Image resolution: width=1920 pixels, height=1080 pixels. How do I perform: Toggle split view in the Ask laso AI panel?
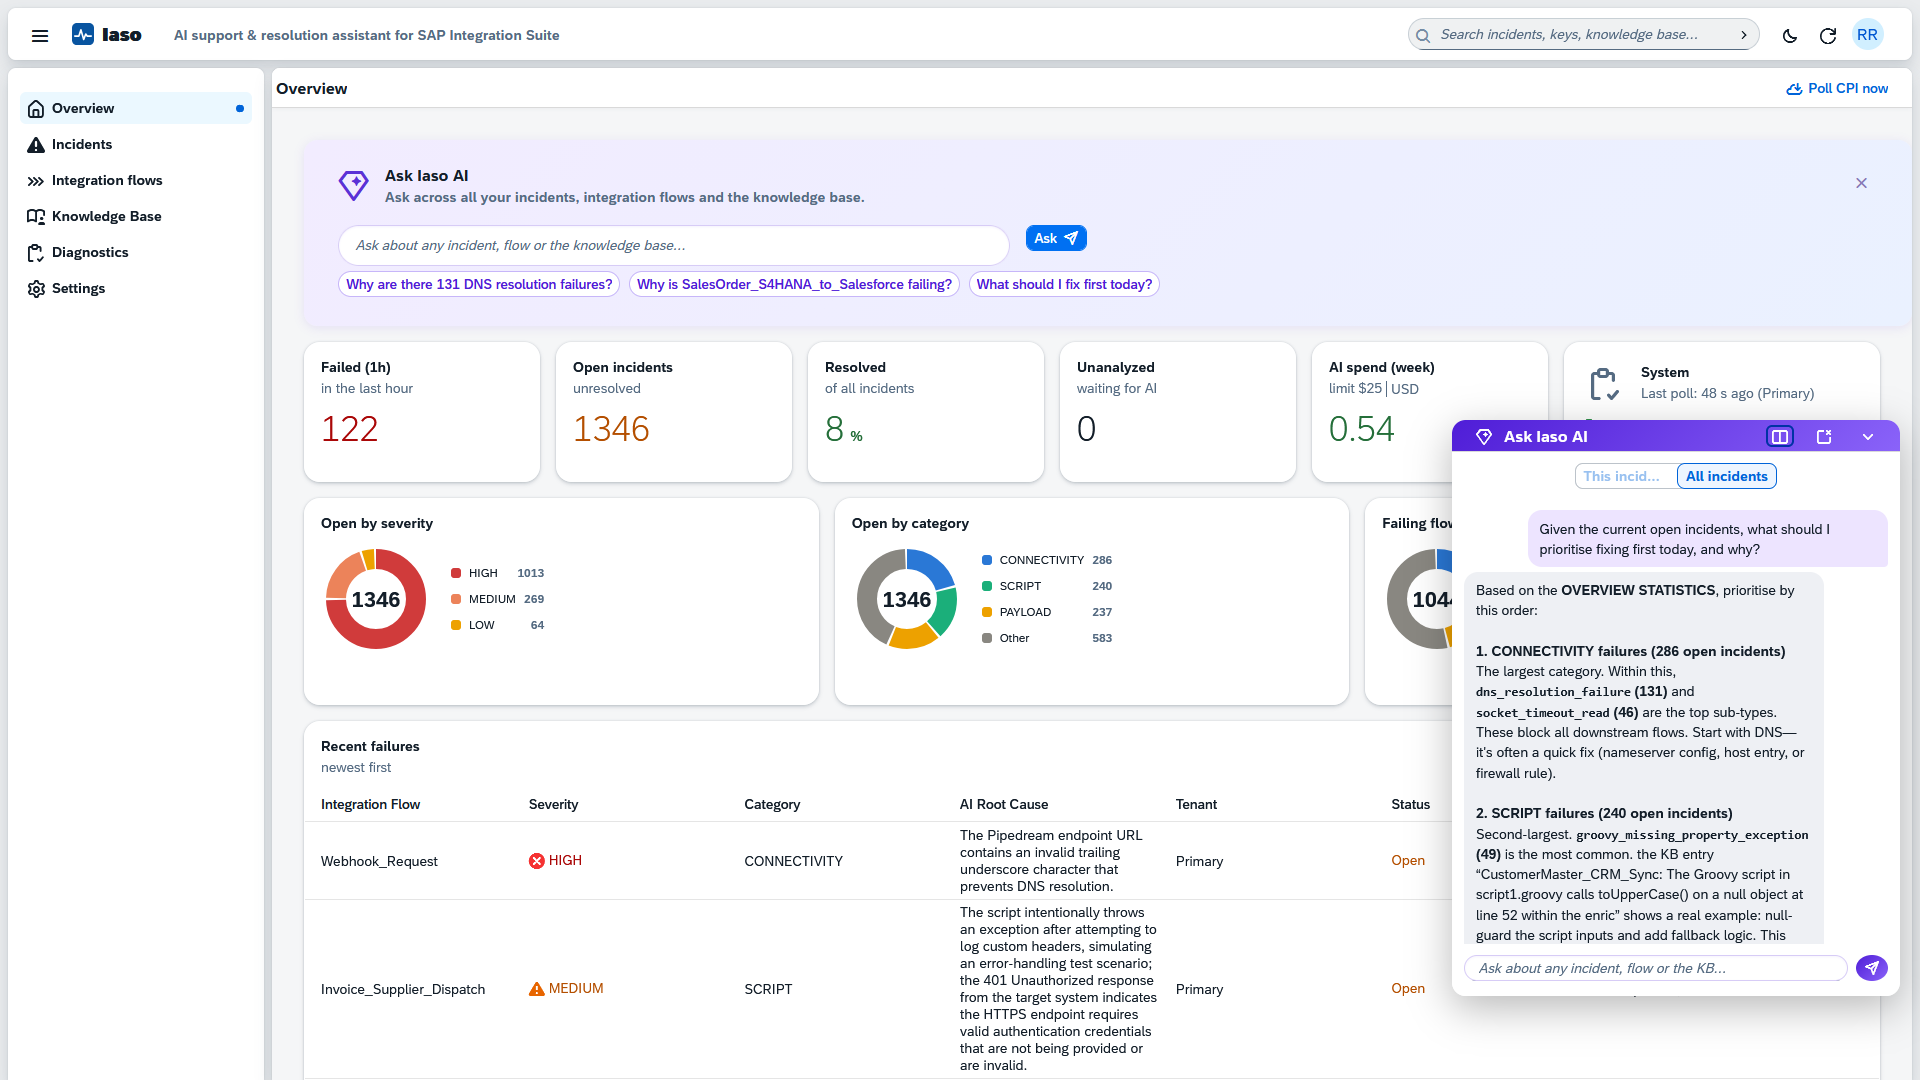click(x=1780, y=437)
